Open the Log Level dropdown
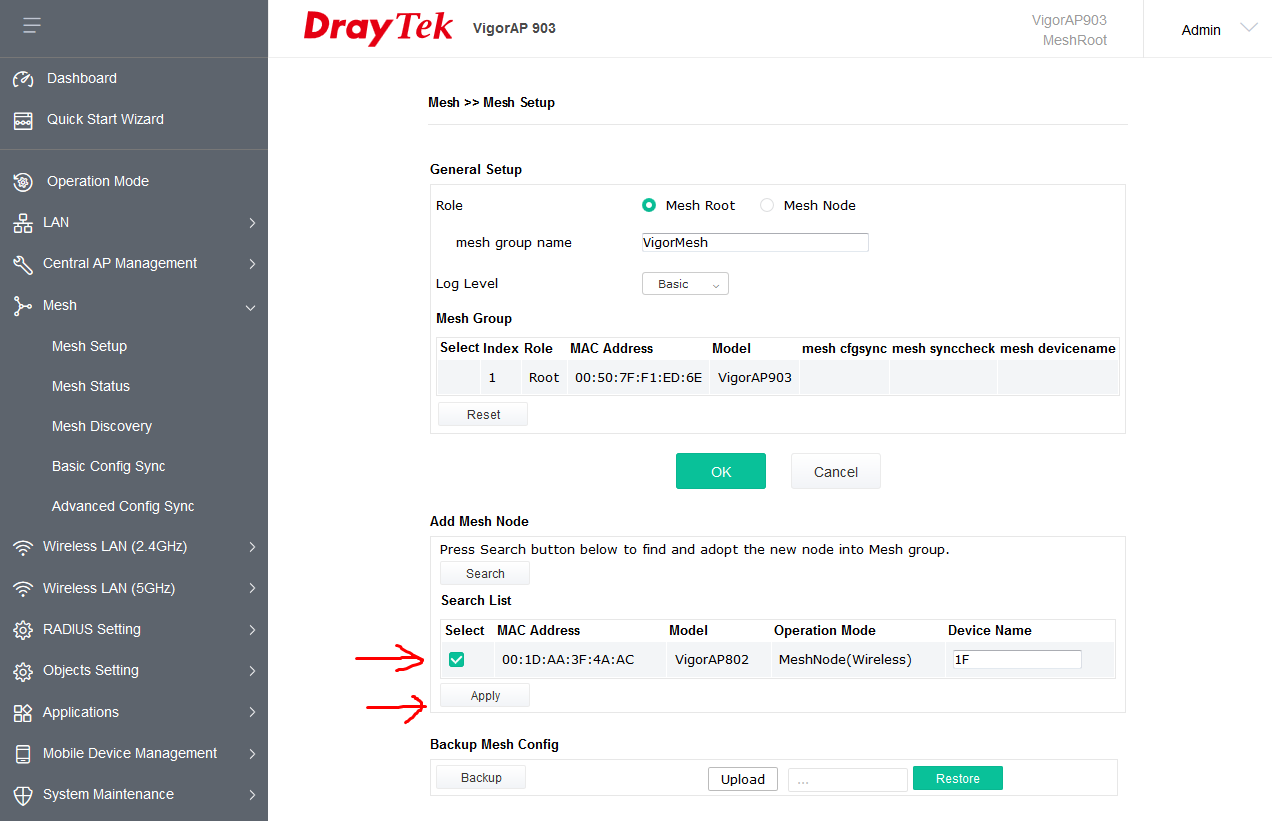The height and width of the screenshot is (821, 1272). pos(685,284)
